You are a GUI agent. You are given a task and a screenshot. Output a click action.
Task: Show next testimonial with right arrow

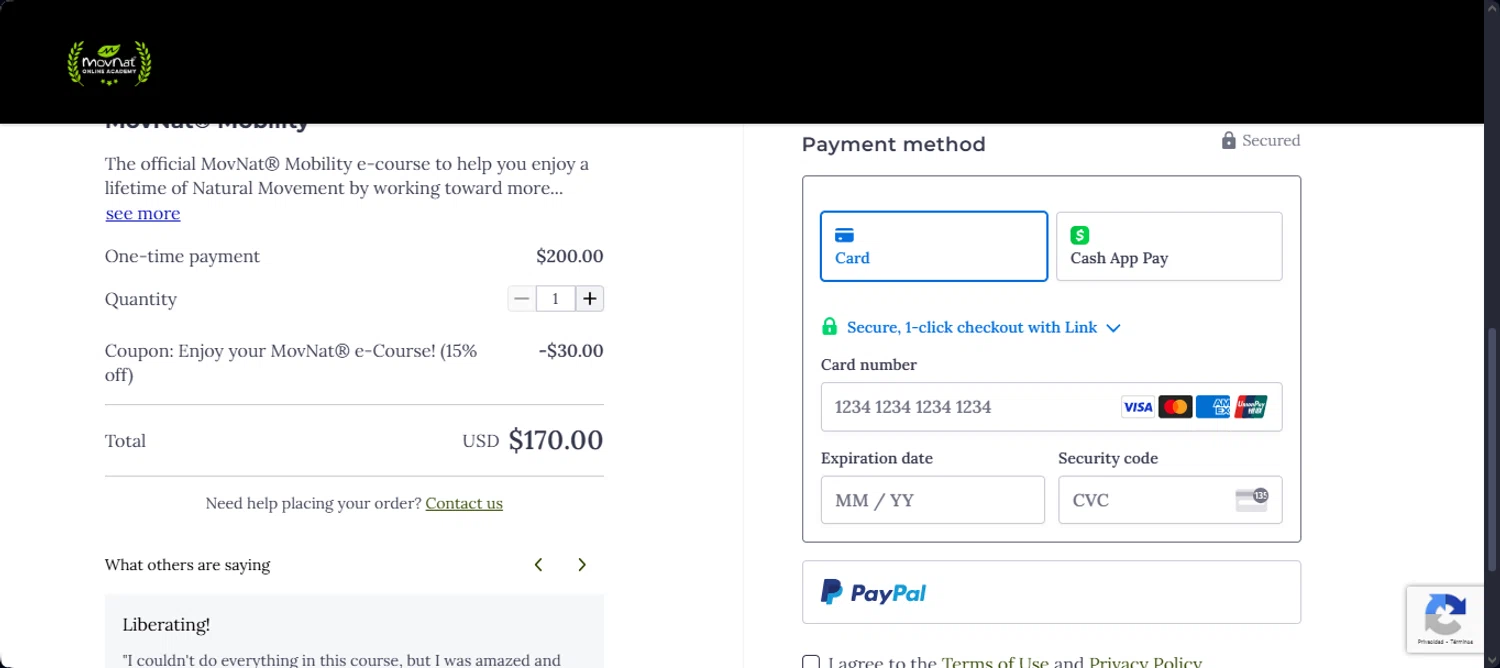pos(582,565)
